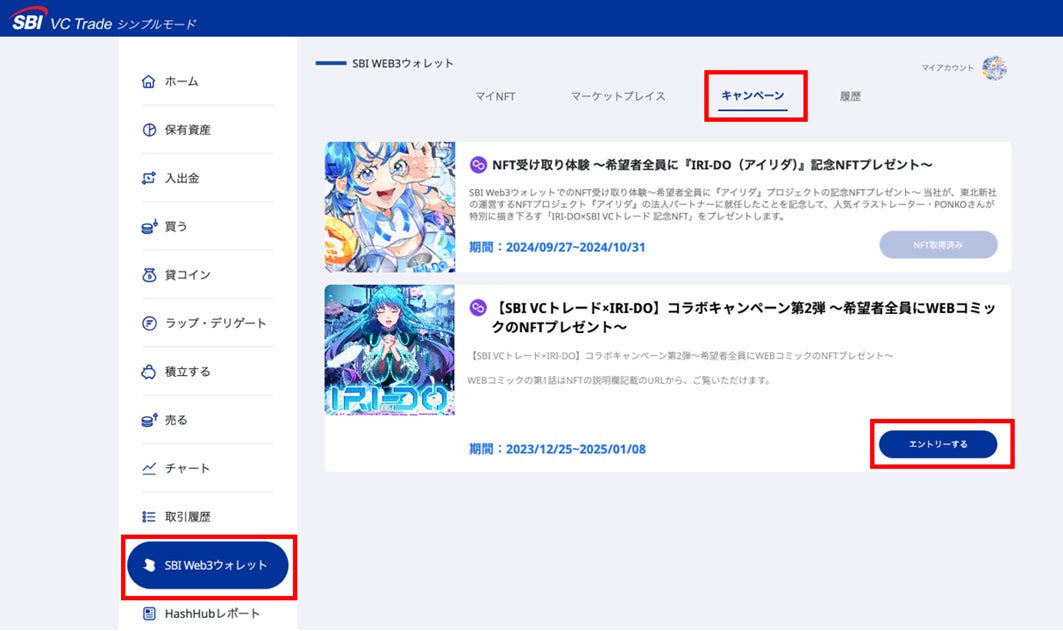
Task: Click the text WEBコミックの第1話はNFTの説明欄記載のURL
Action: click(x=620, y=380)
